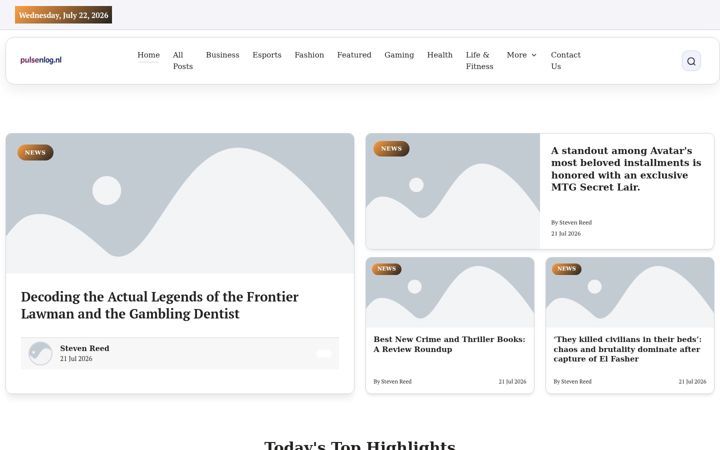Click the Wednesday, July 22, 2026 date badge
The width and height of the screenshot is (720, 450).
click(x=63, y=15)
